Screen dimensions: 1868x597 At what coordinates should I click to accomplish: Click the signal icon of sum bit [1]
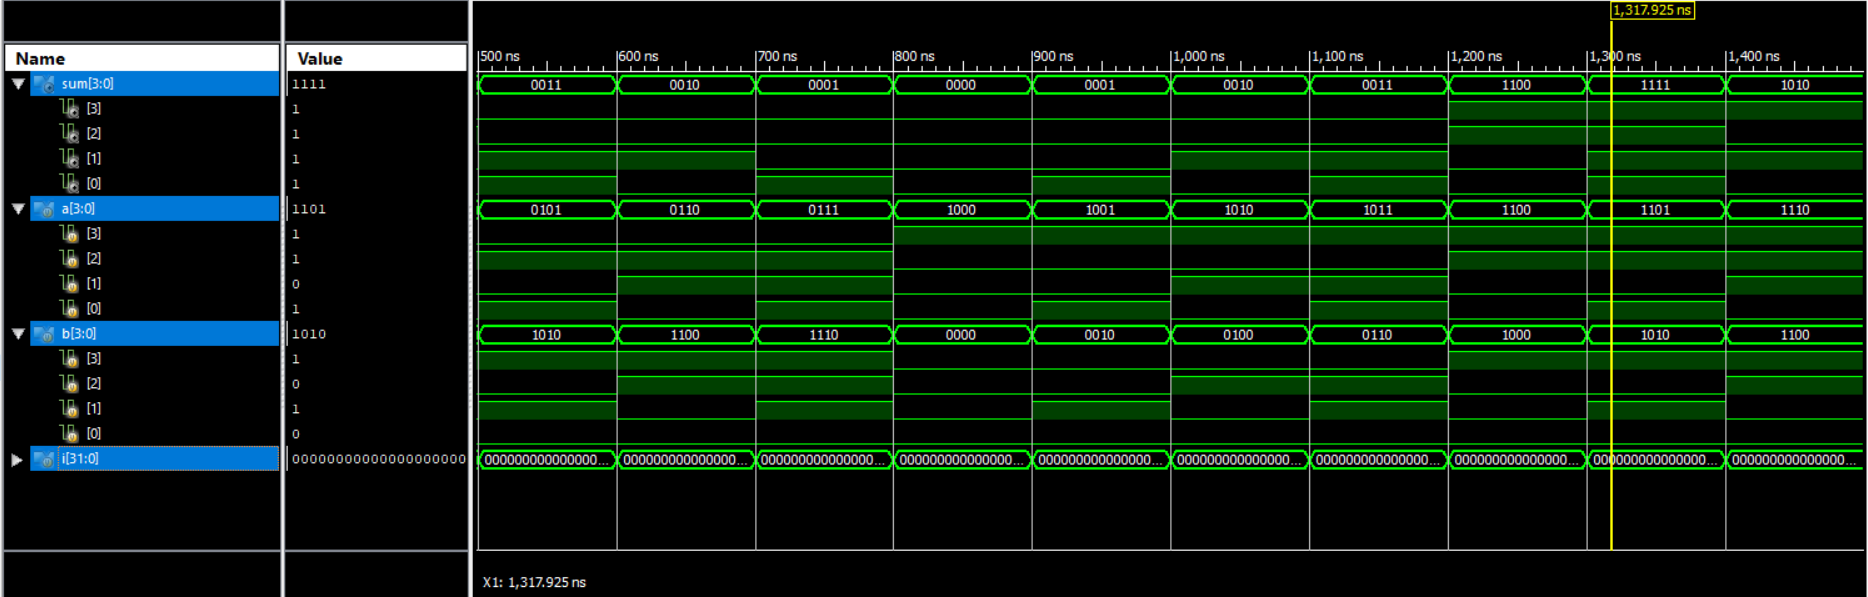coord(69,159)
